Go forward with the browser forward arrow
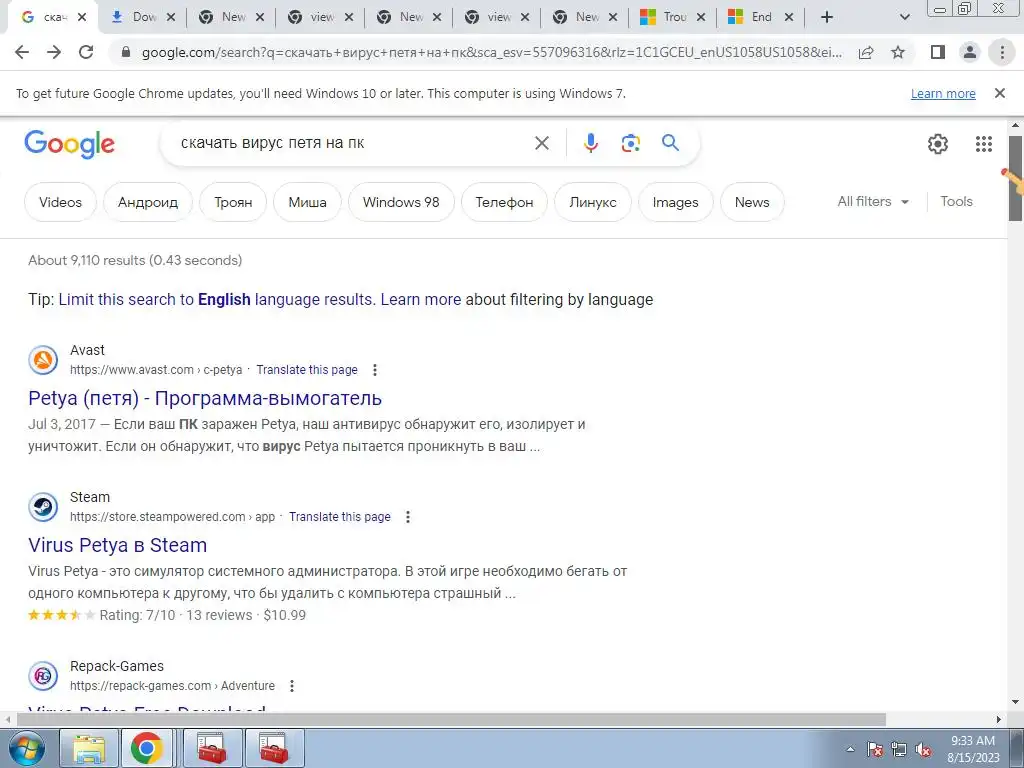Image resolution: width=1024 pixels, height=768 pixels. coord(54,52)
